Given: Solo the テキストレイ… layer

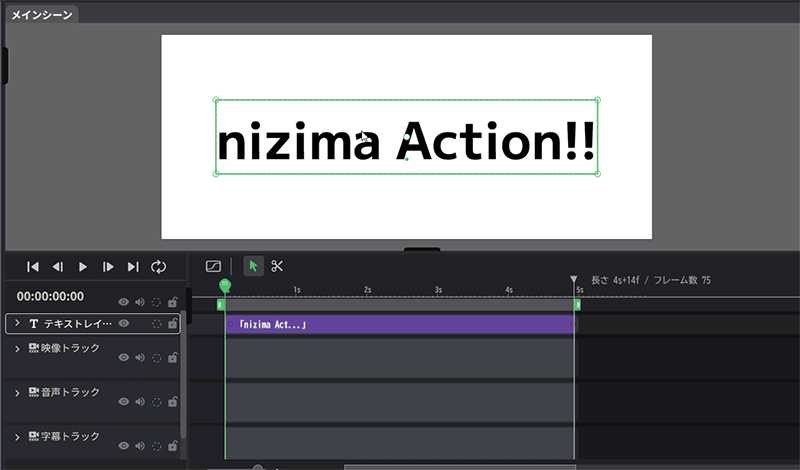Looking at the screenshot, I should pos(156,324).
